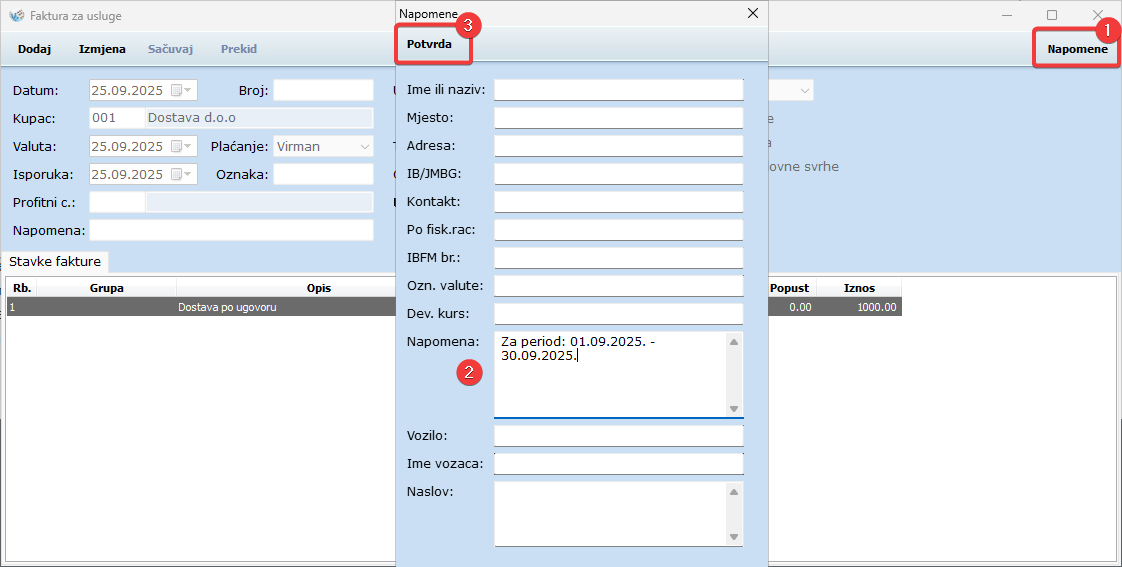Select the Dostava po ugovoru invoice row
The height and width of the screenshot is (567, 1122).
227,307
